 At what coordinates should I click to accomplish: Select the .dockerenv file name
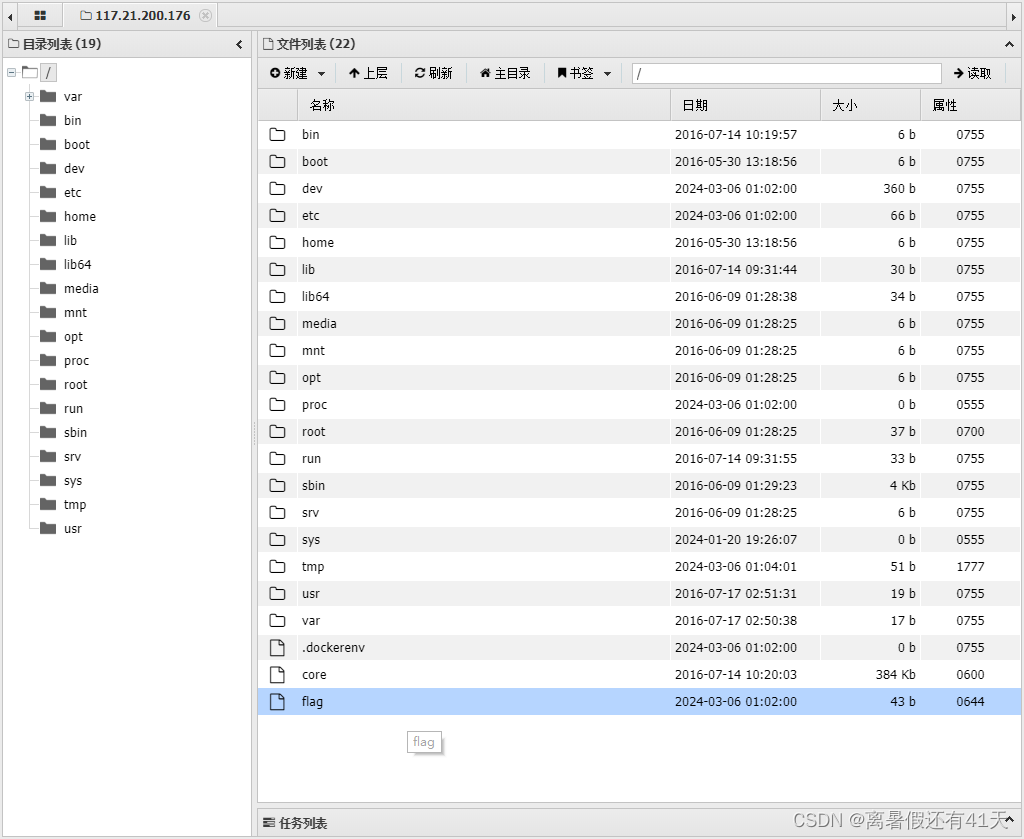pyautogui.click(x=334, y=648)
